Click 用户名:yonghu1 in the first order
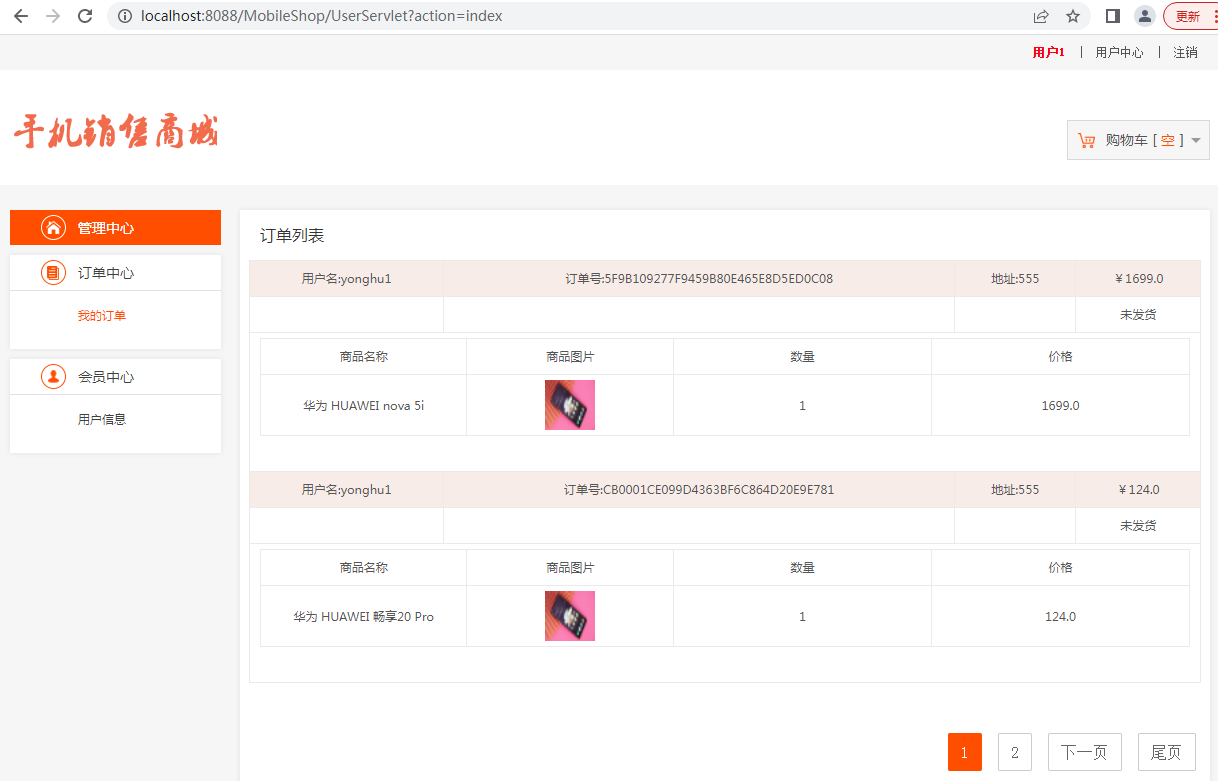1218x781 pixels. (346, 279)
